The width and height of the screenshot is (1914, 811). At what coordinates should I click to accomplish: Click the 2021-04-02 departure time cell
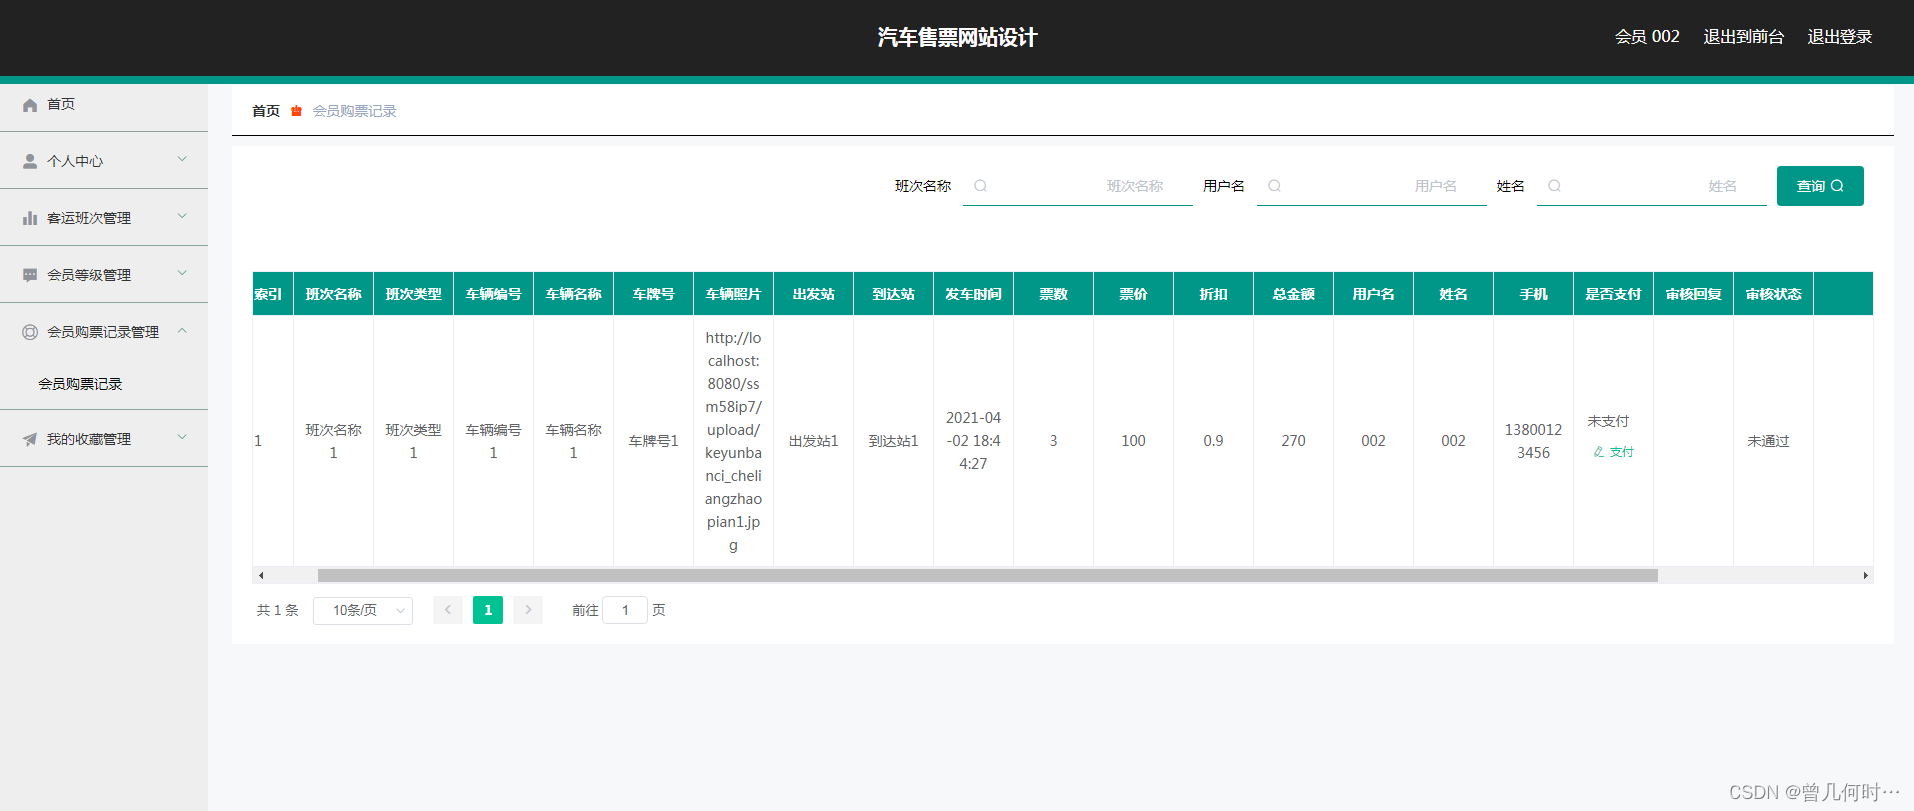point(974,441)
